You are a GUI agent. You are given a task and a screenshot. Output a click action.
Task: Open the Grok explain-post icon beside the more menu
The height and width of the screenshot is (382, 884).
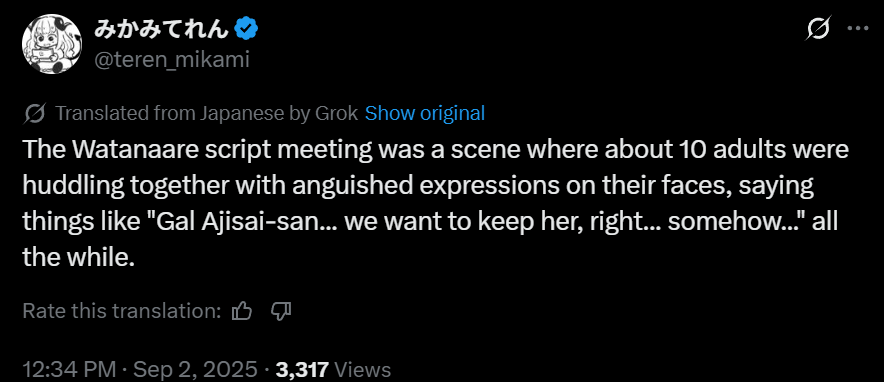click(817, 28)
